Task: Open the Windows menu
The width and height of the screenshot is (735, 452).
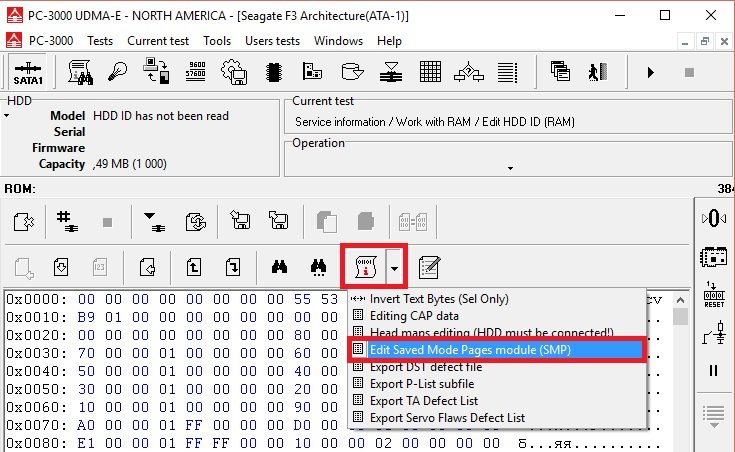Action: point(338,41)
